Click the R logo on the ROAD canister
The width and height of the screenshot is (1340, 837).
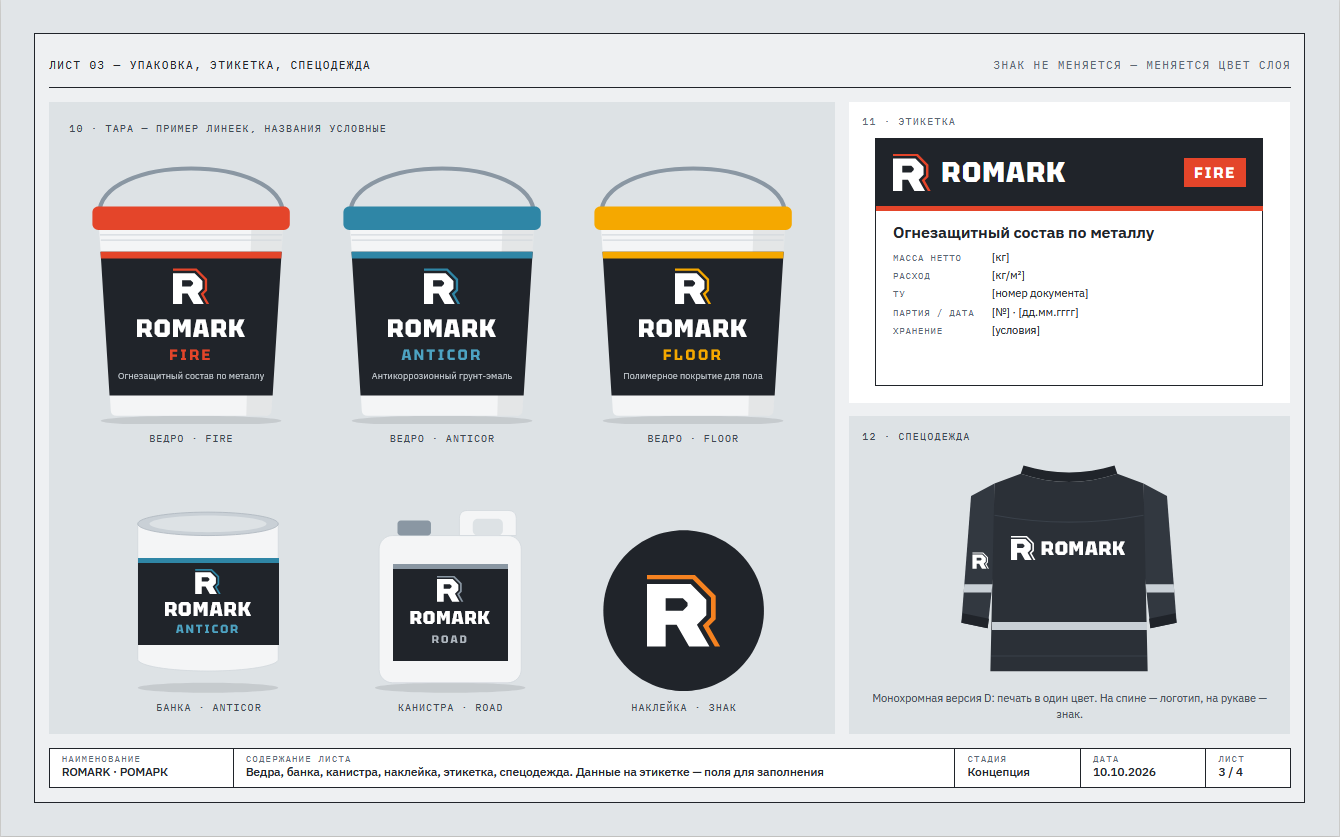(x=448, y=590)
